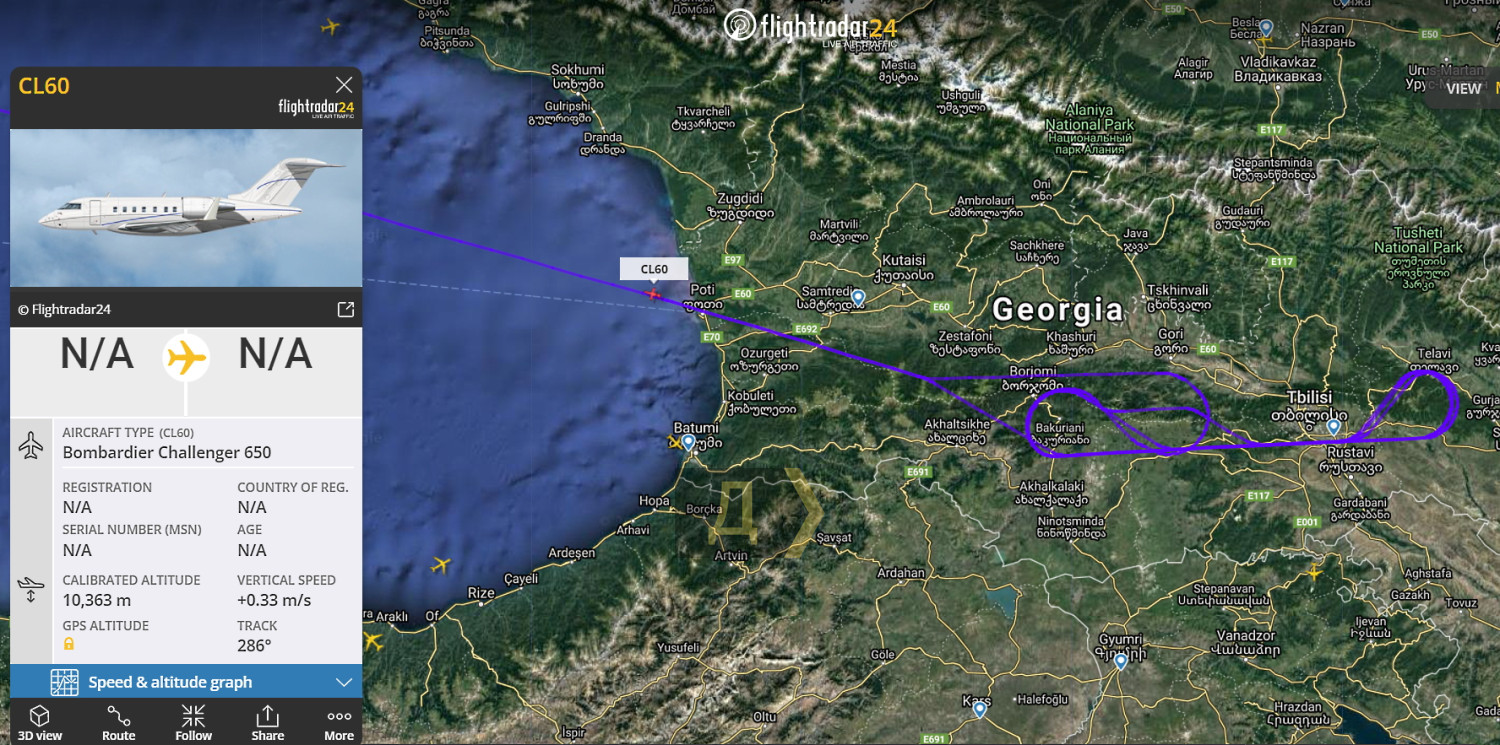
Task: Click the GPS altitude lock icon
Action: tap(68, 644)
